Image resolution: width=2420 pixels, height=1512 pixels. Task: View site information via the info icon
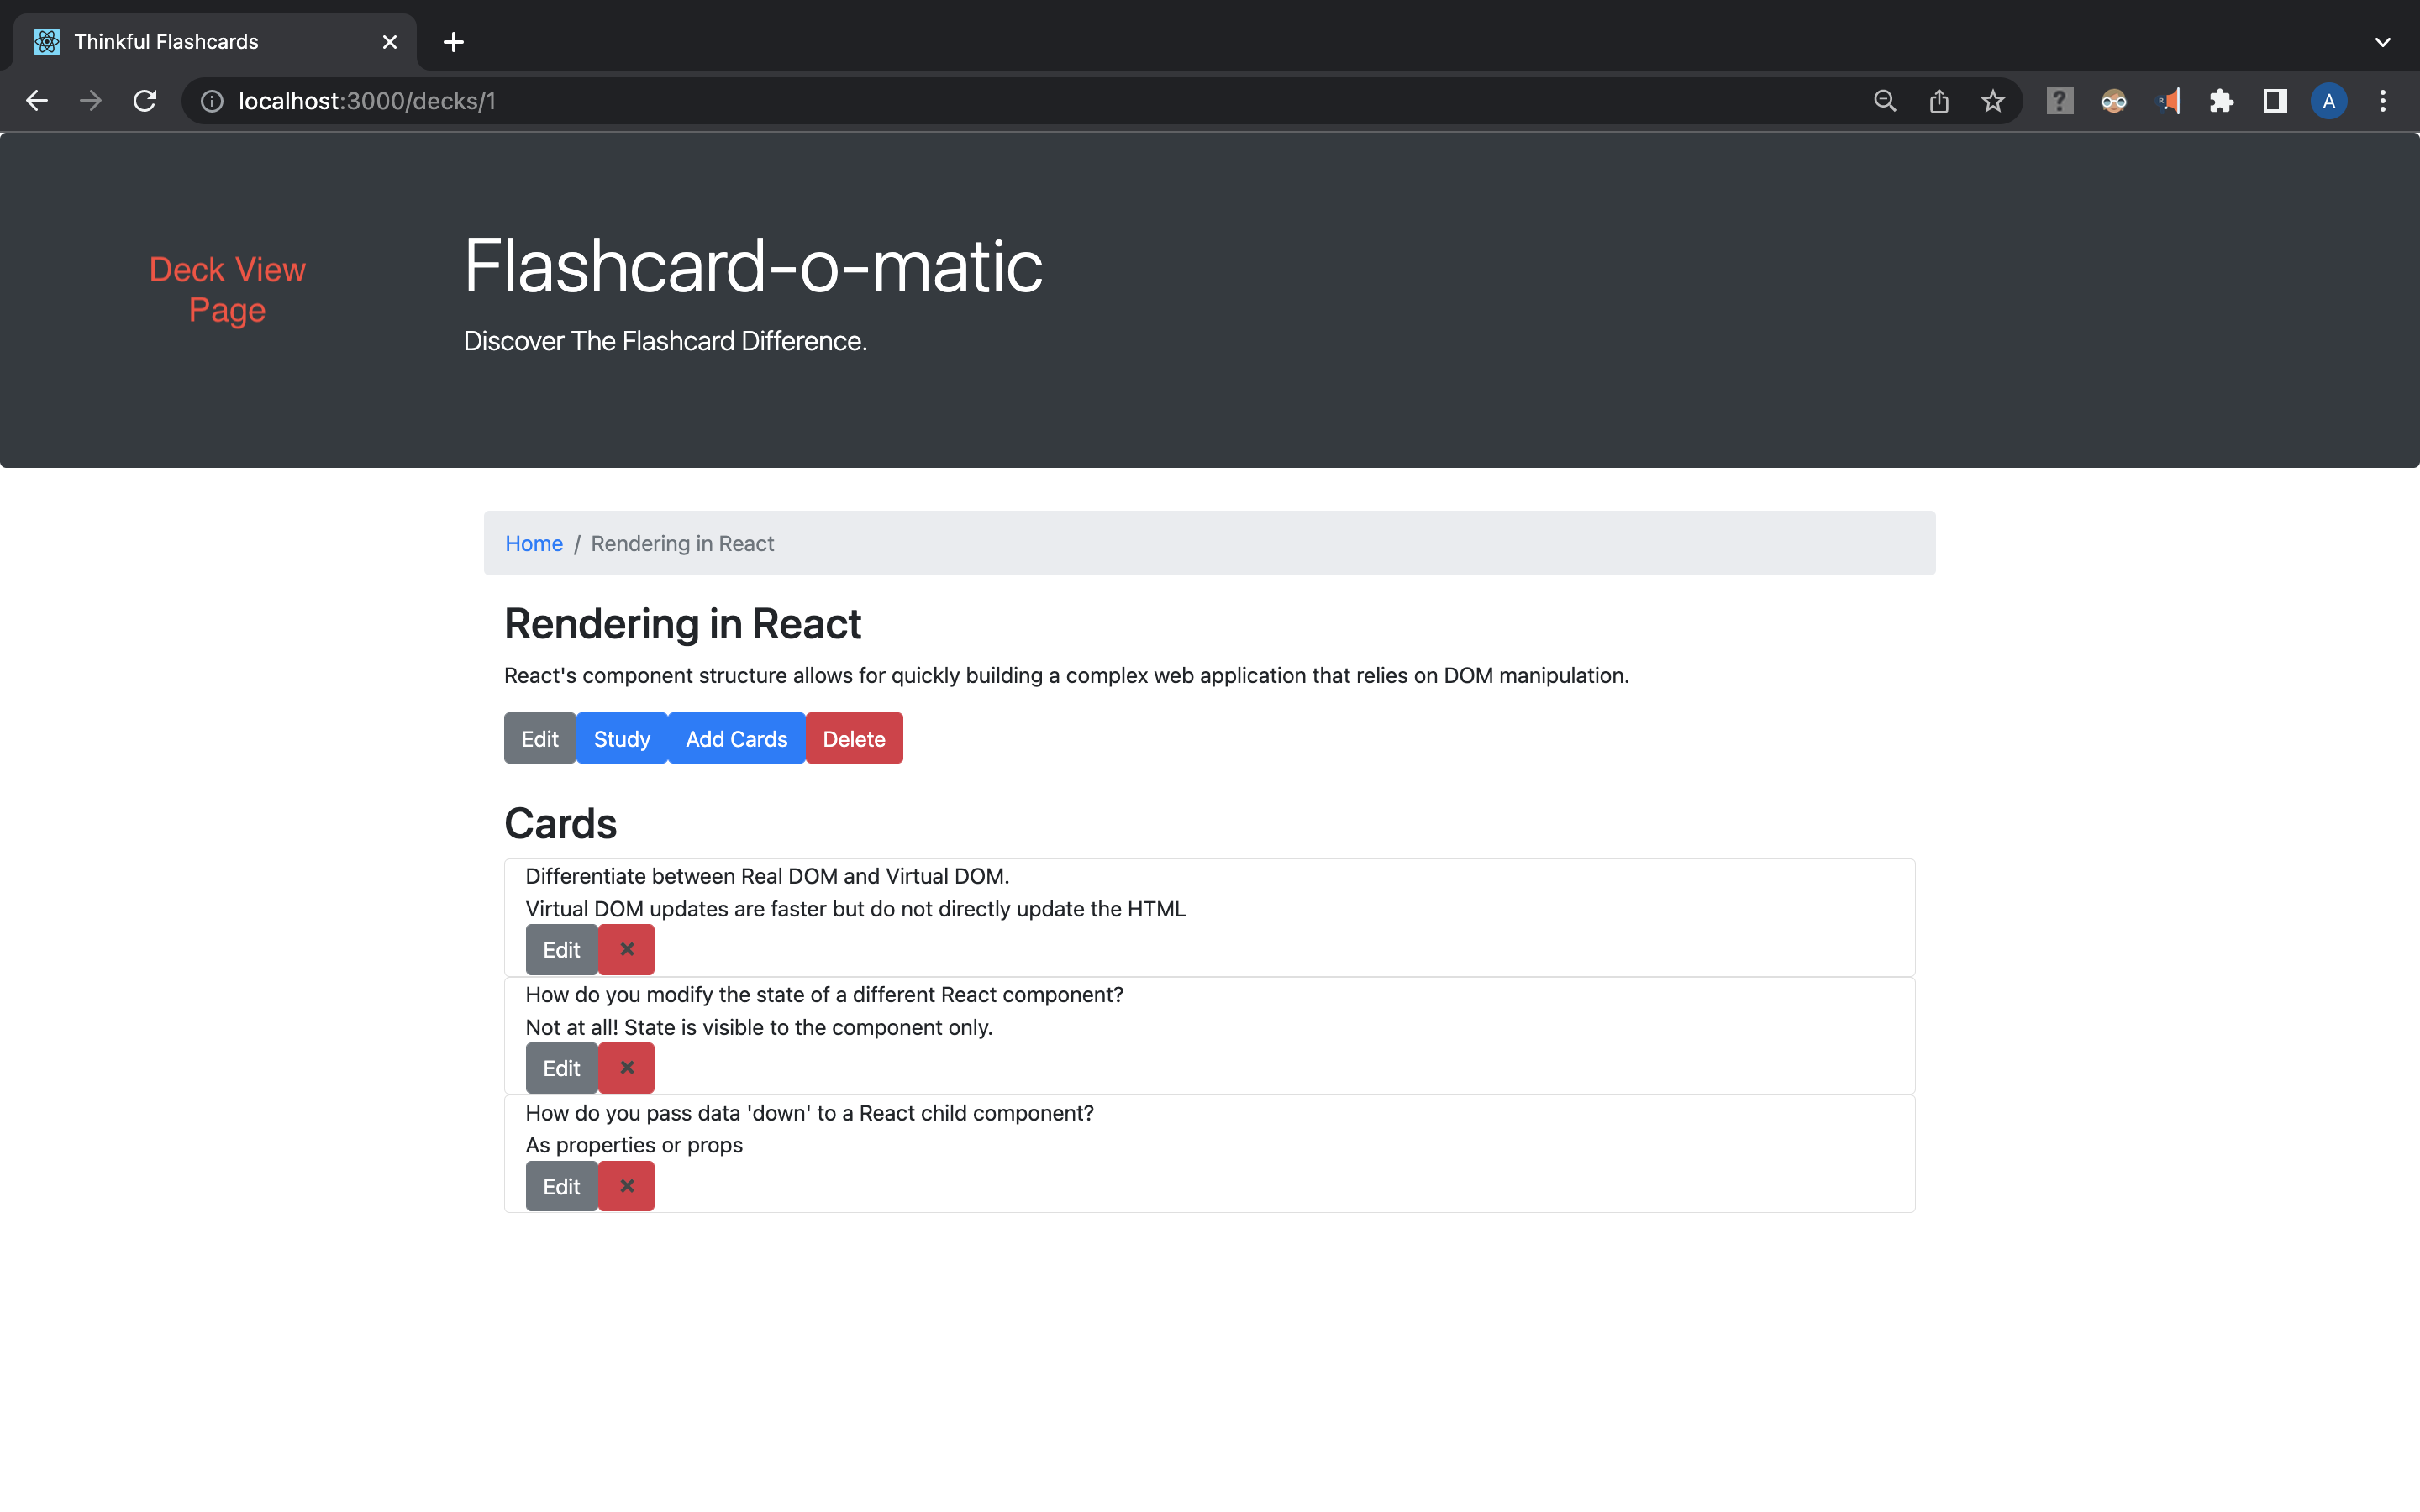tap(211, 101)
